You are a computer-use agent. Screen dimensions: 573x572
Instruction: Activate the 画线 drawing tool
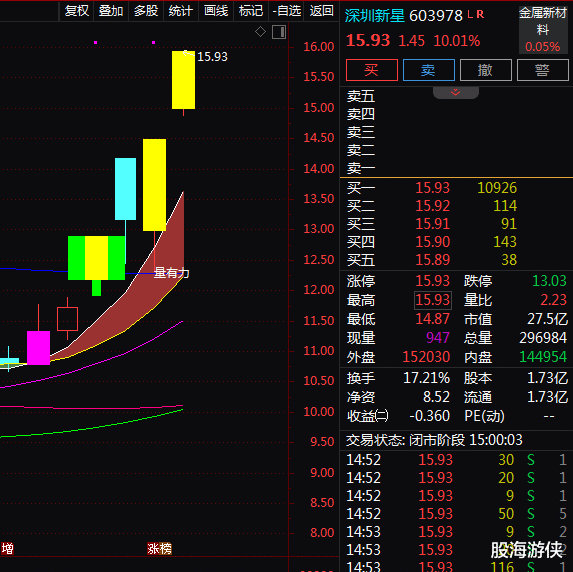click(x=216, y=11)
